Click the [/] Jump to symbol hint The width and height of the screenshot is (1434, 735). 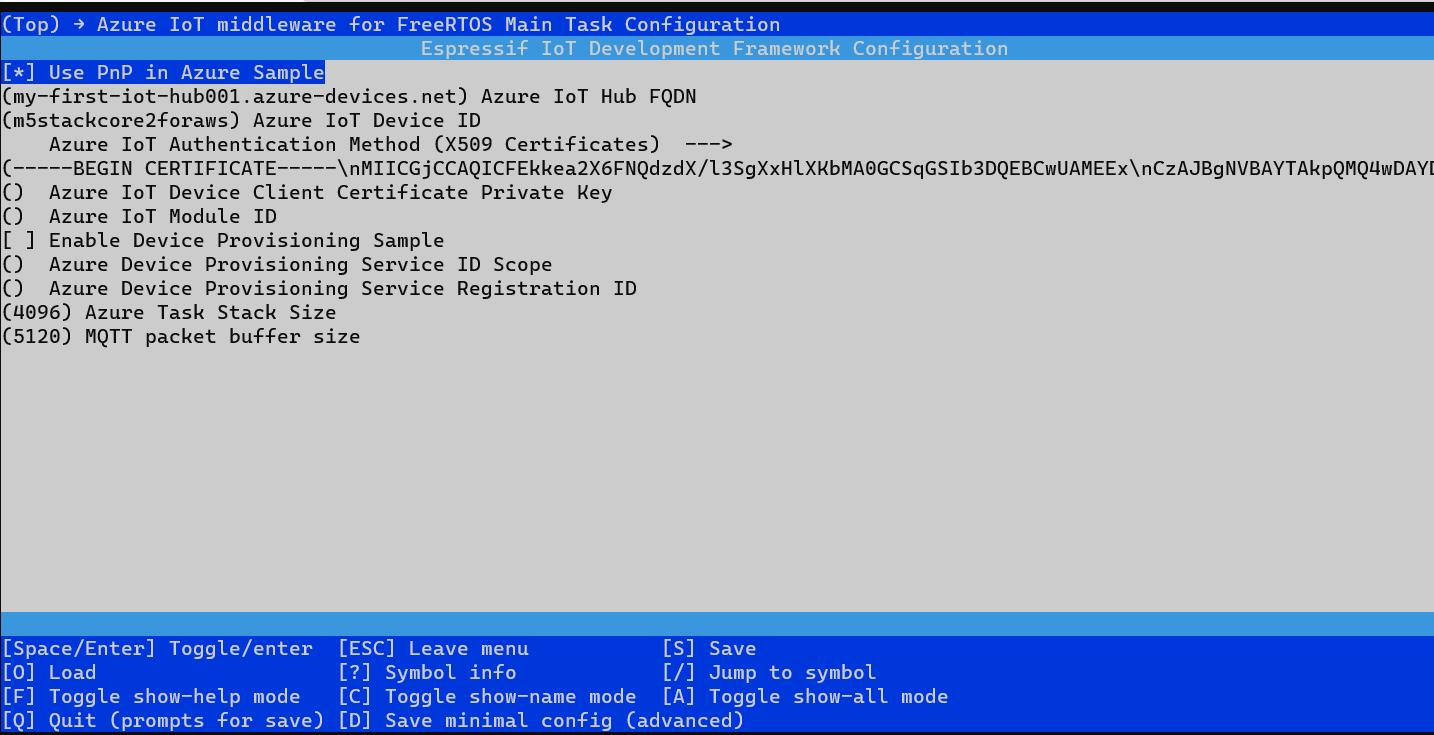click(x=769, y=672)
